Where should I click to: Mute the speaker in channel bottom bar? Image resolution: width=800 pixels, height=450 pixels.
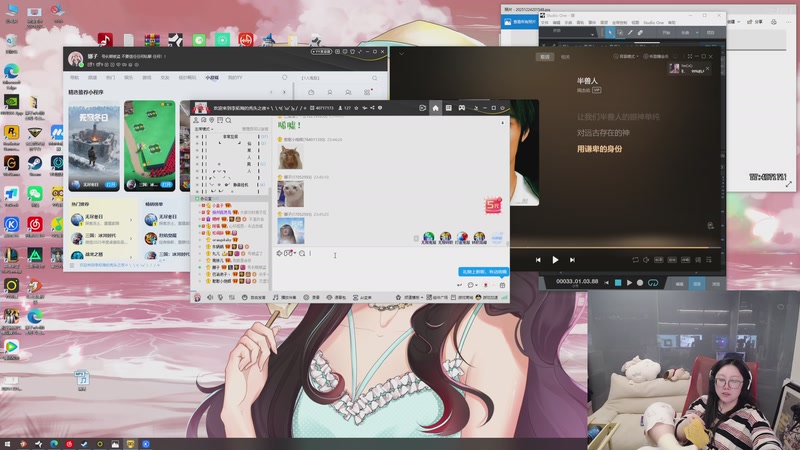pos(210,297)
